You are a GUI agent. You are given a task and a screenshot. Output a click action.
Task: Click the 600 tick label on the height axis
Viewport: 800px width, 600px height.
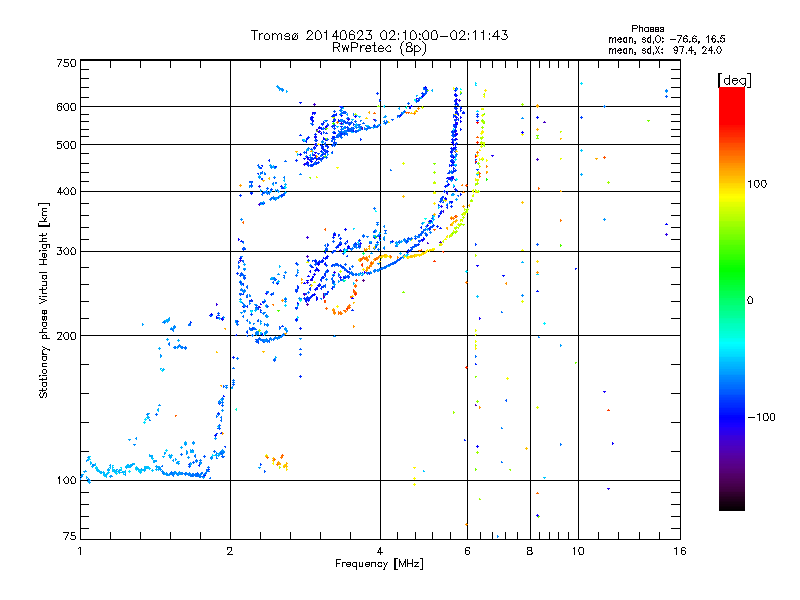click(66, 107)
